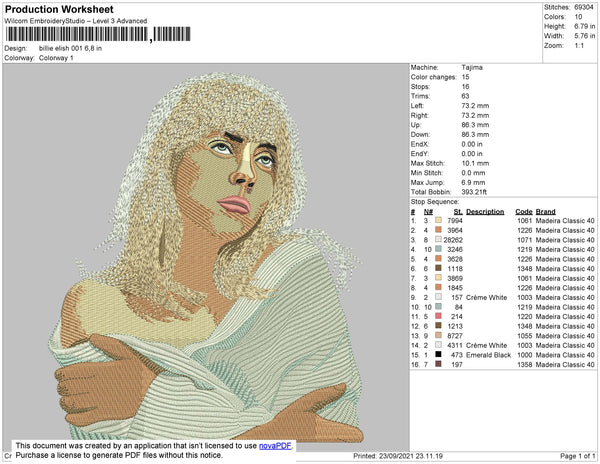Click the Machine value "Tajima"

click(472, 67)
